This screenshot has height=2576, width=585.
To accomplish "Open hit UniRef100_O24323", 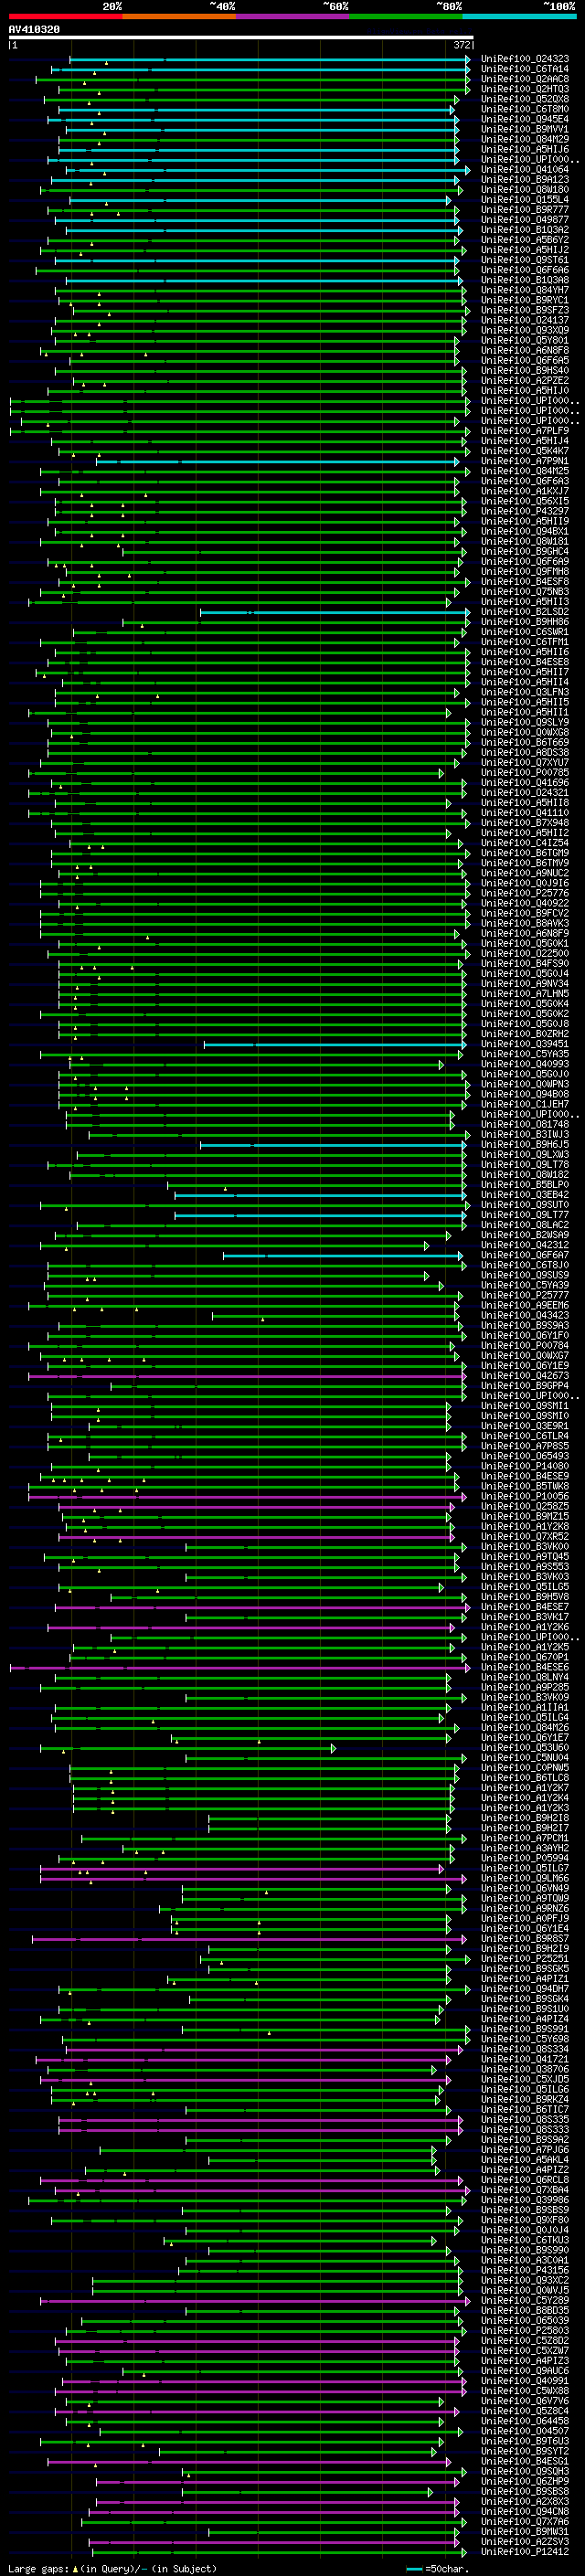I will (525, 59).
